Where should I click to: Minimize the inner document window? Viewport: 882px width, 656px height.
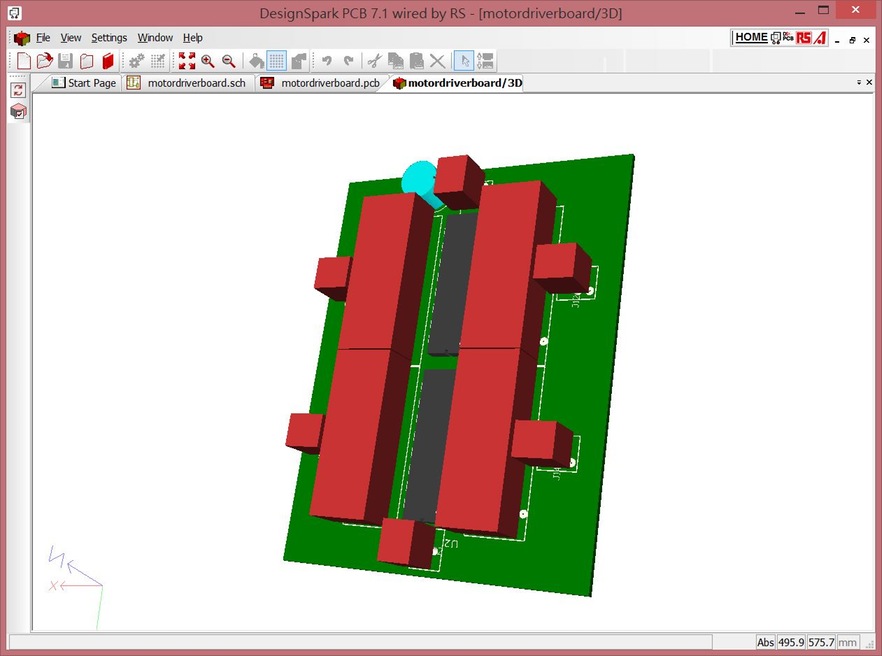coord(838,41)
